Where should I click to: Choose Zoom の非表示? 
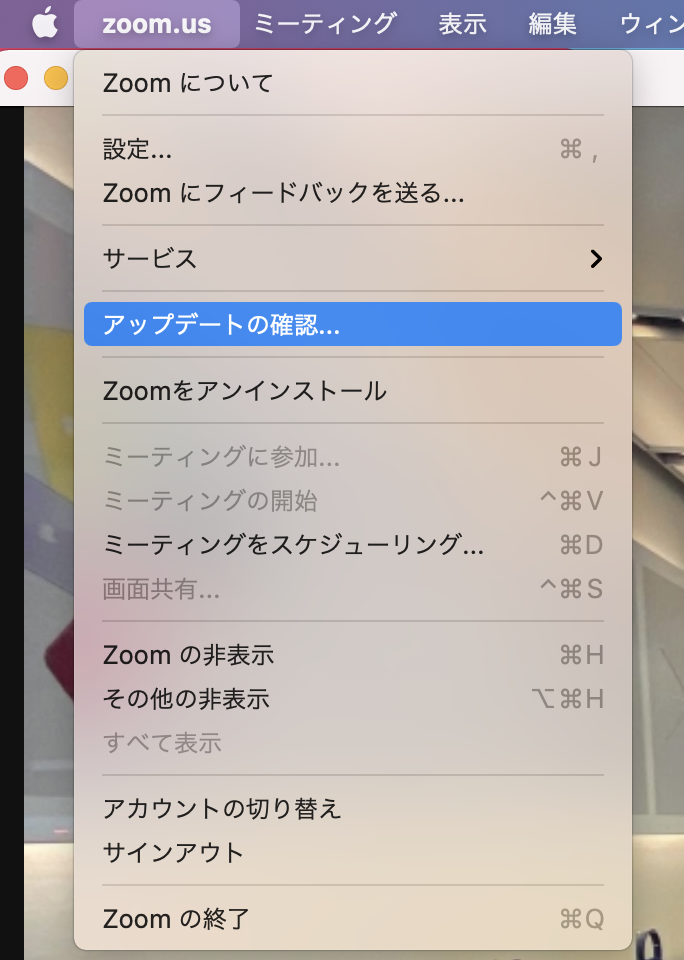pos(353,654)
